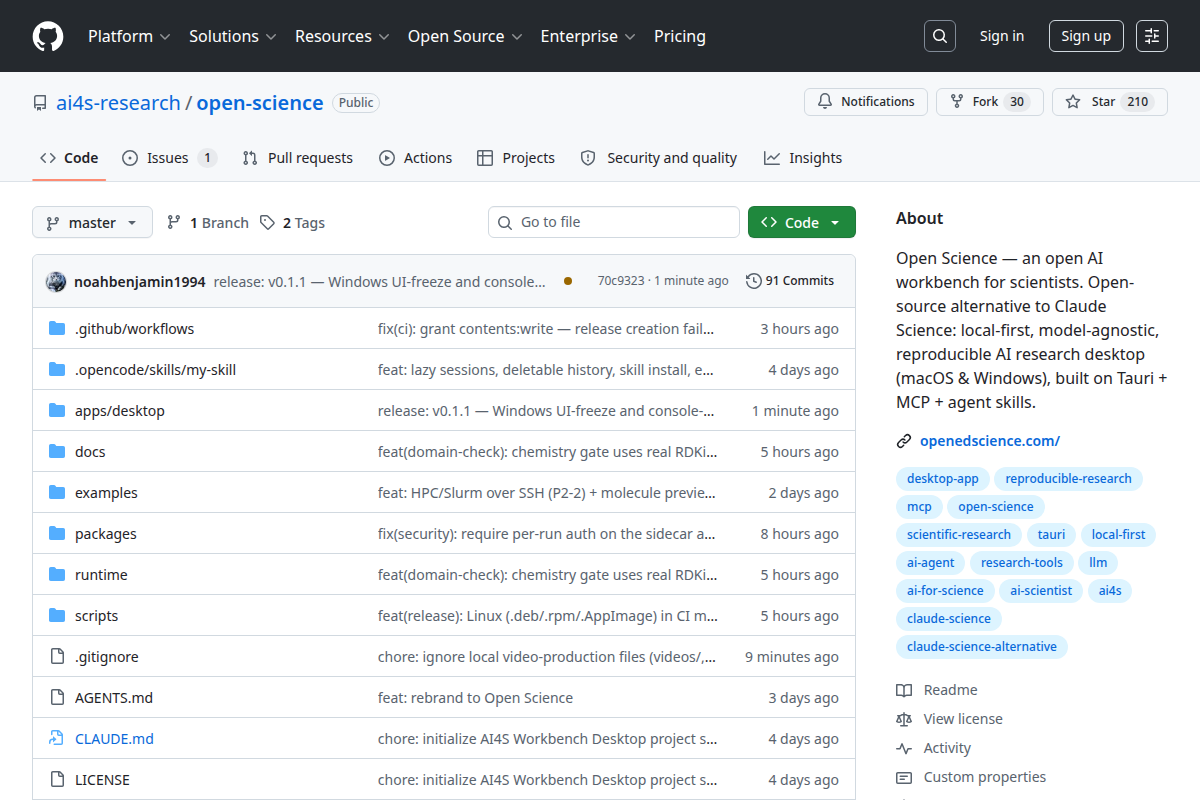Click the folder icon for scripts
The width and height of the screenshot is (1200, 800).
(x=57, y=616)
